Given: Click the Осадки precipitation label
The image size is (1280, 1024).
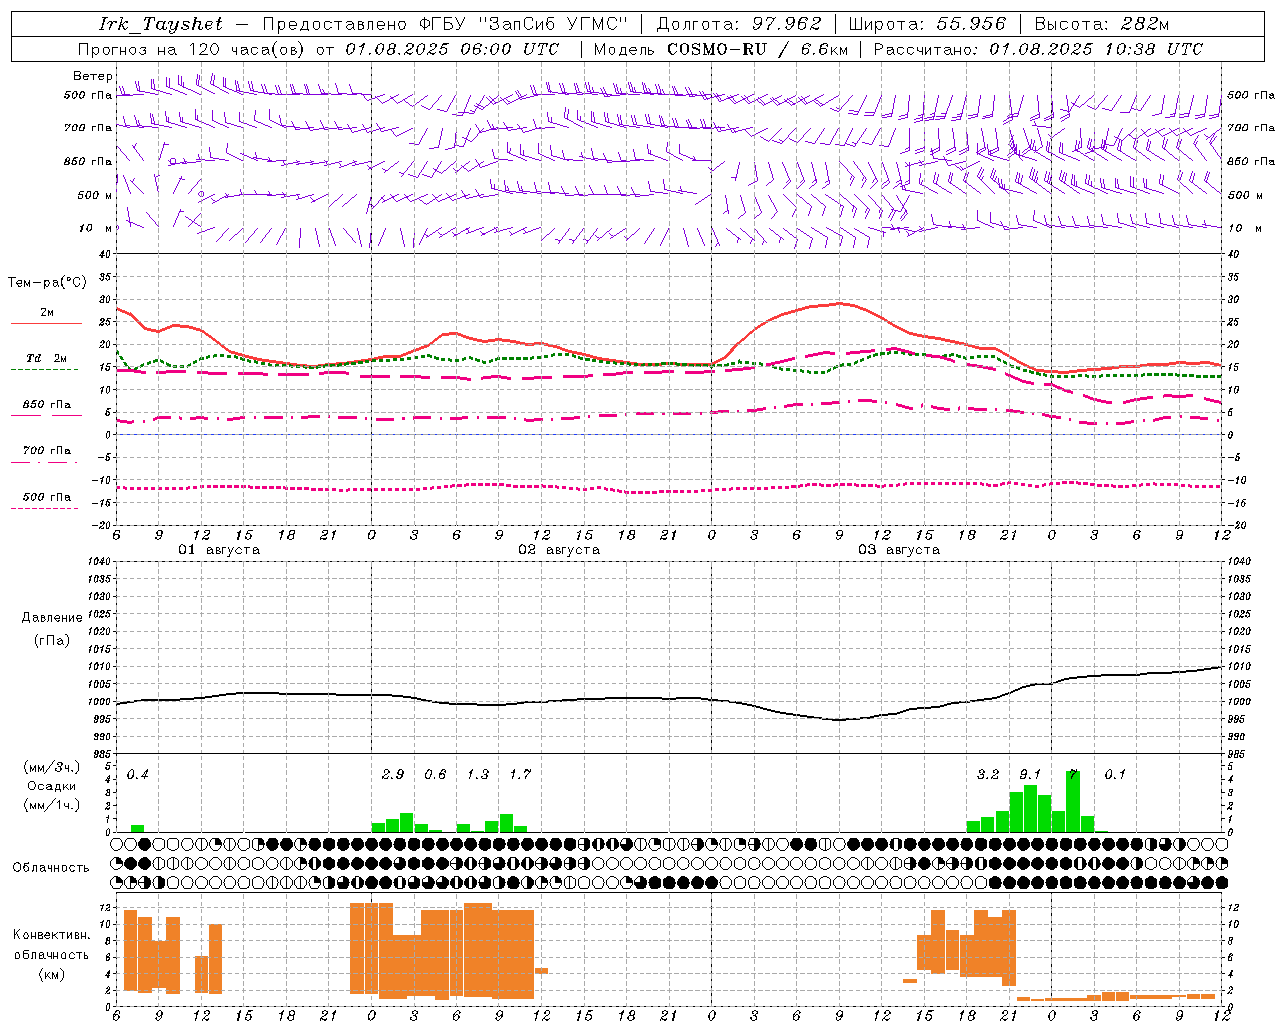Looking at the screenshot, I should pyautogui.click(x=51, y=786).
